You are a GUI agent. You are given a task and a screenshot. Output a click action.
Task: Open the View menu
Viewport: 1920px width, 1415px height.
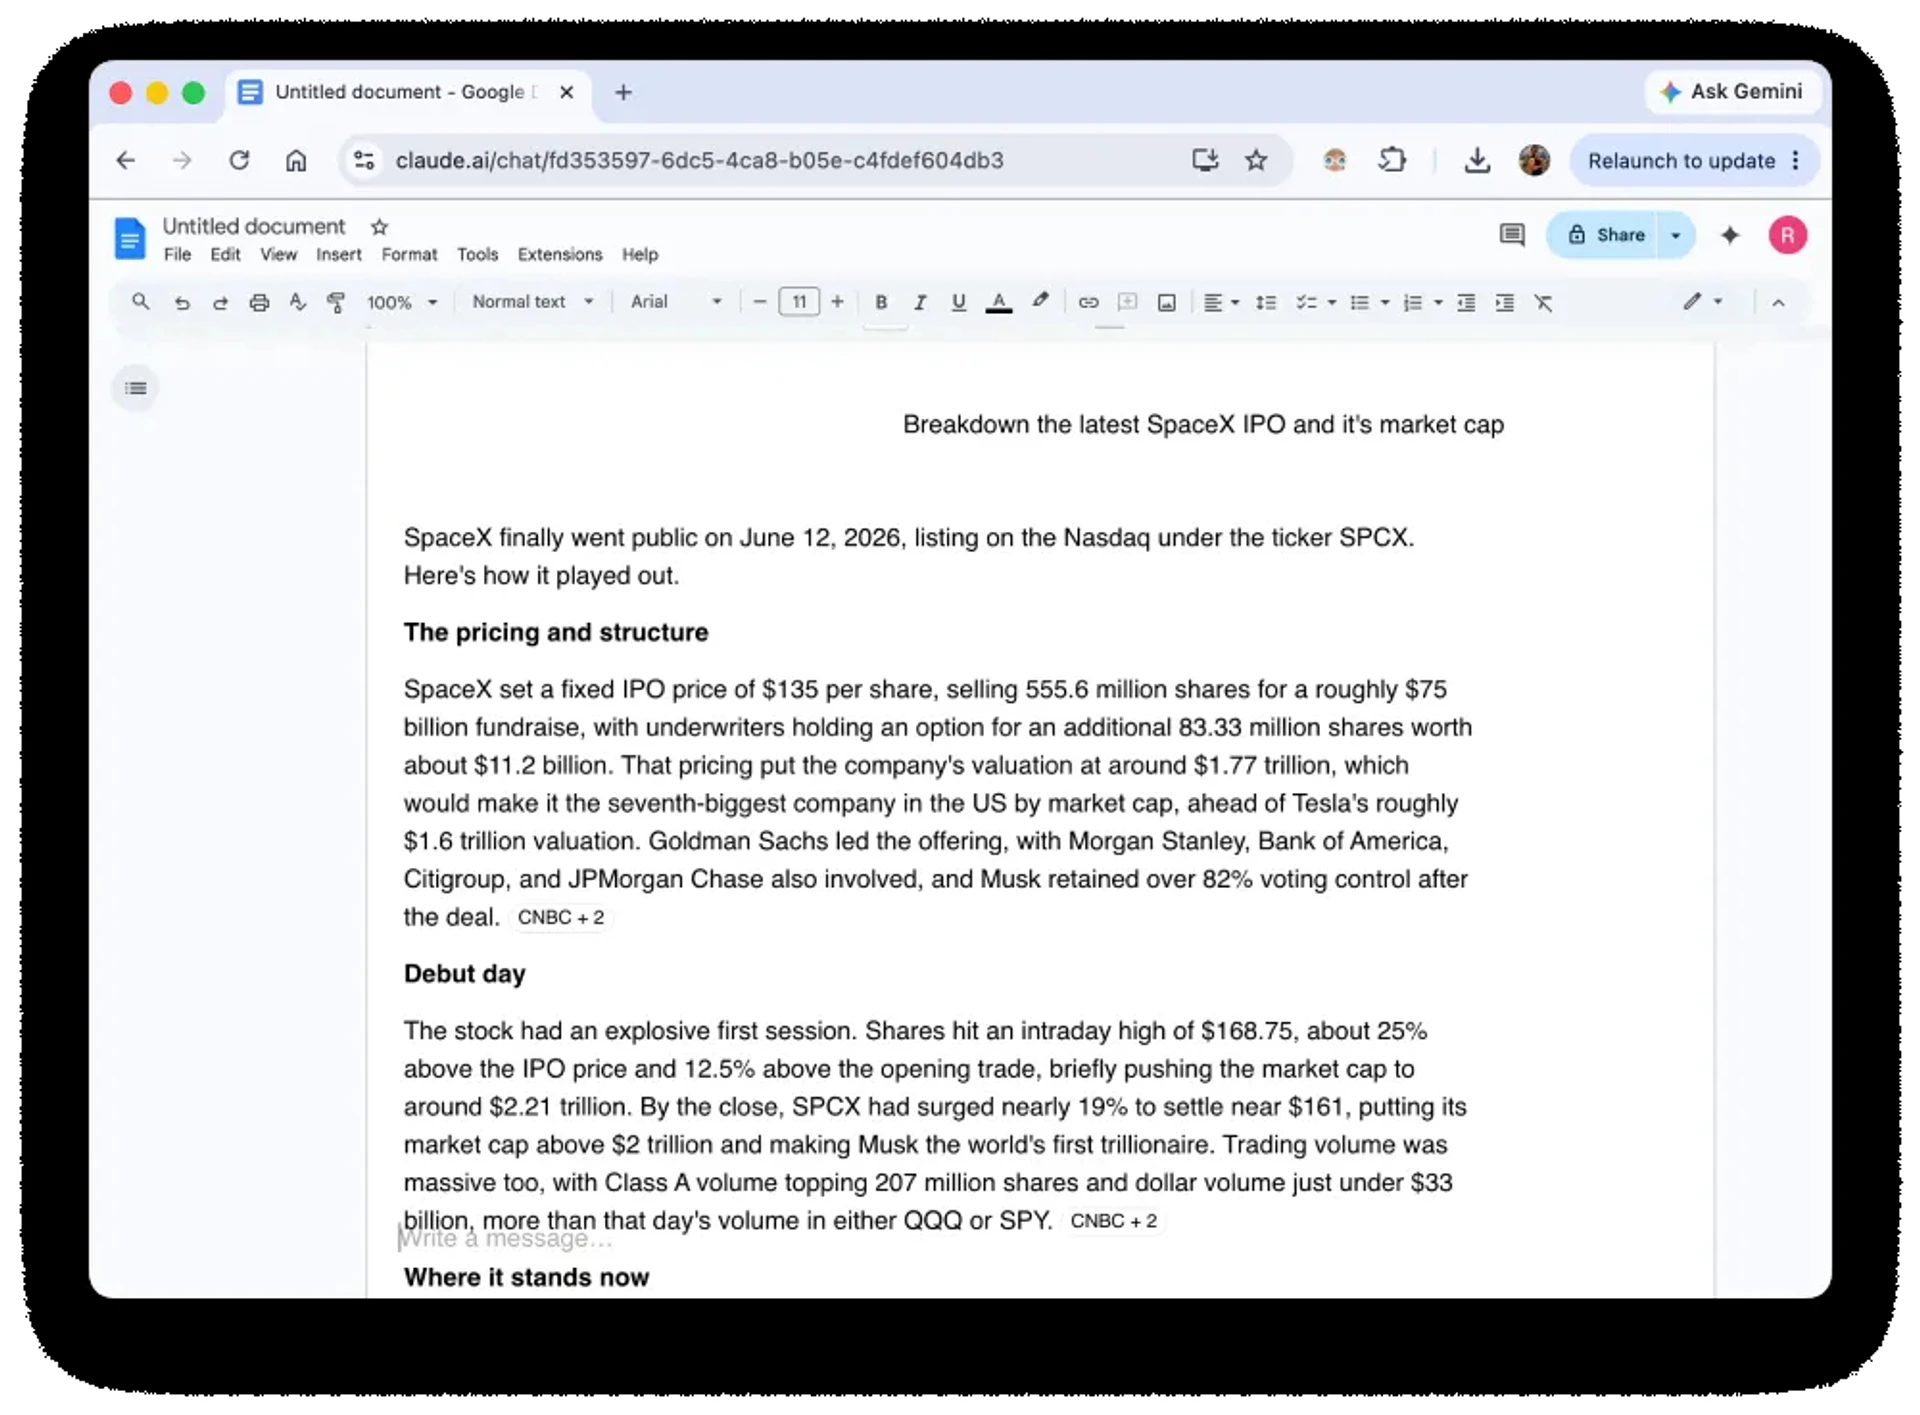point(278,254)
